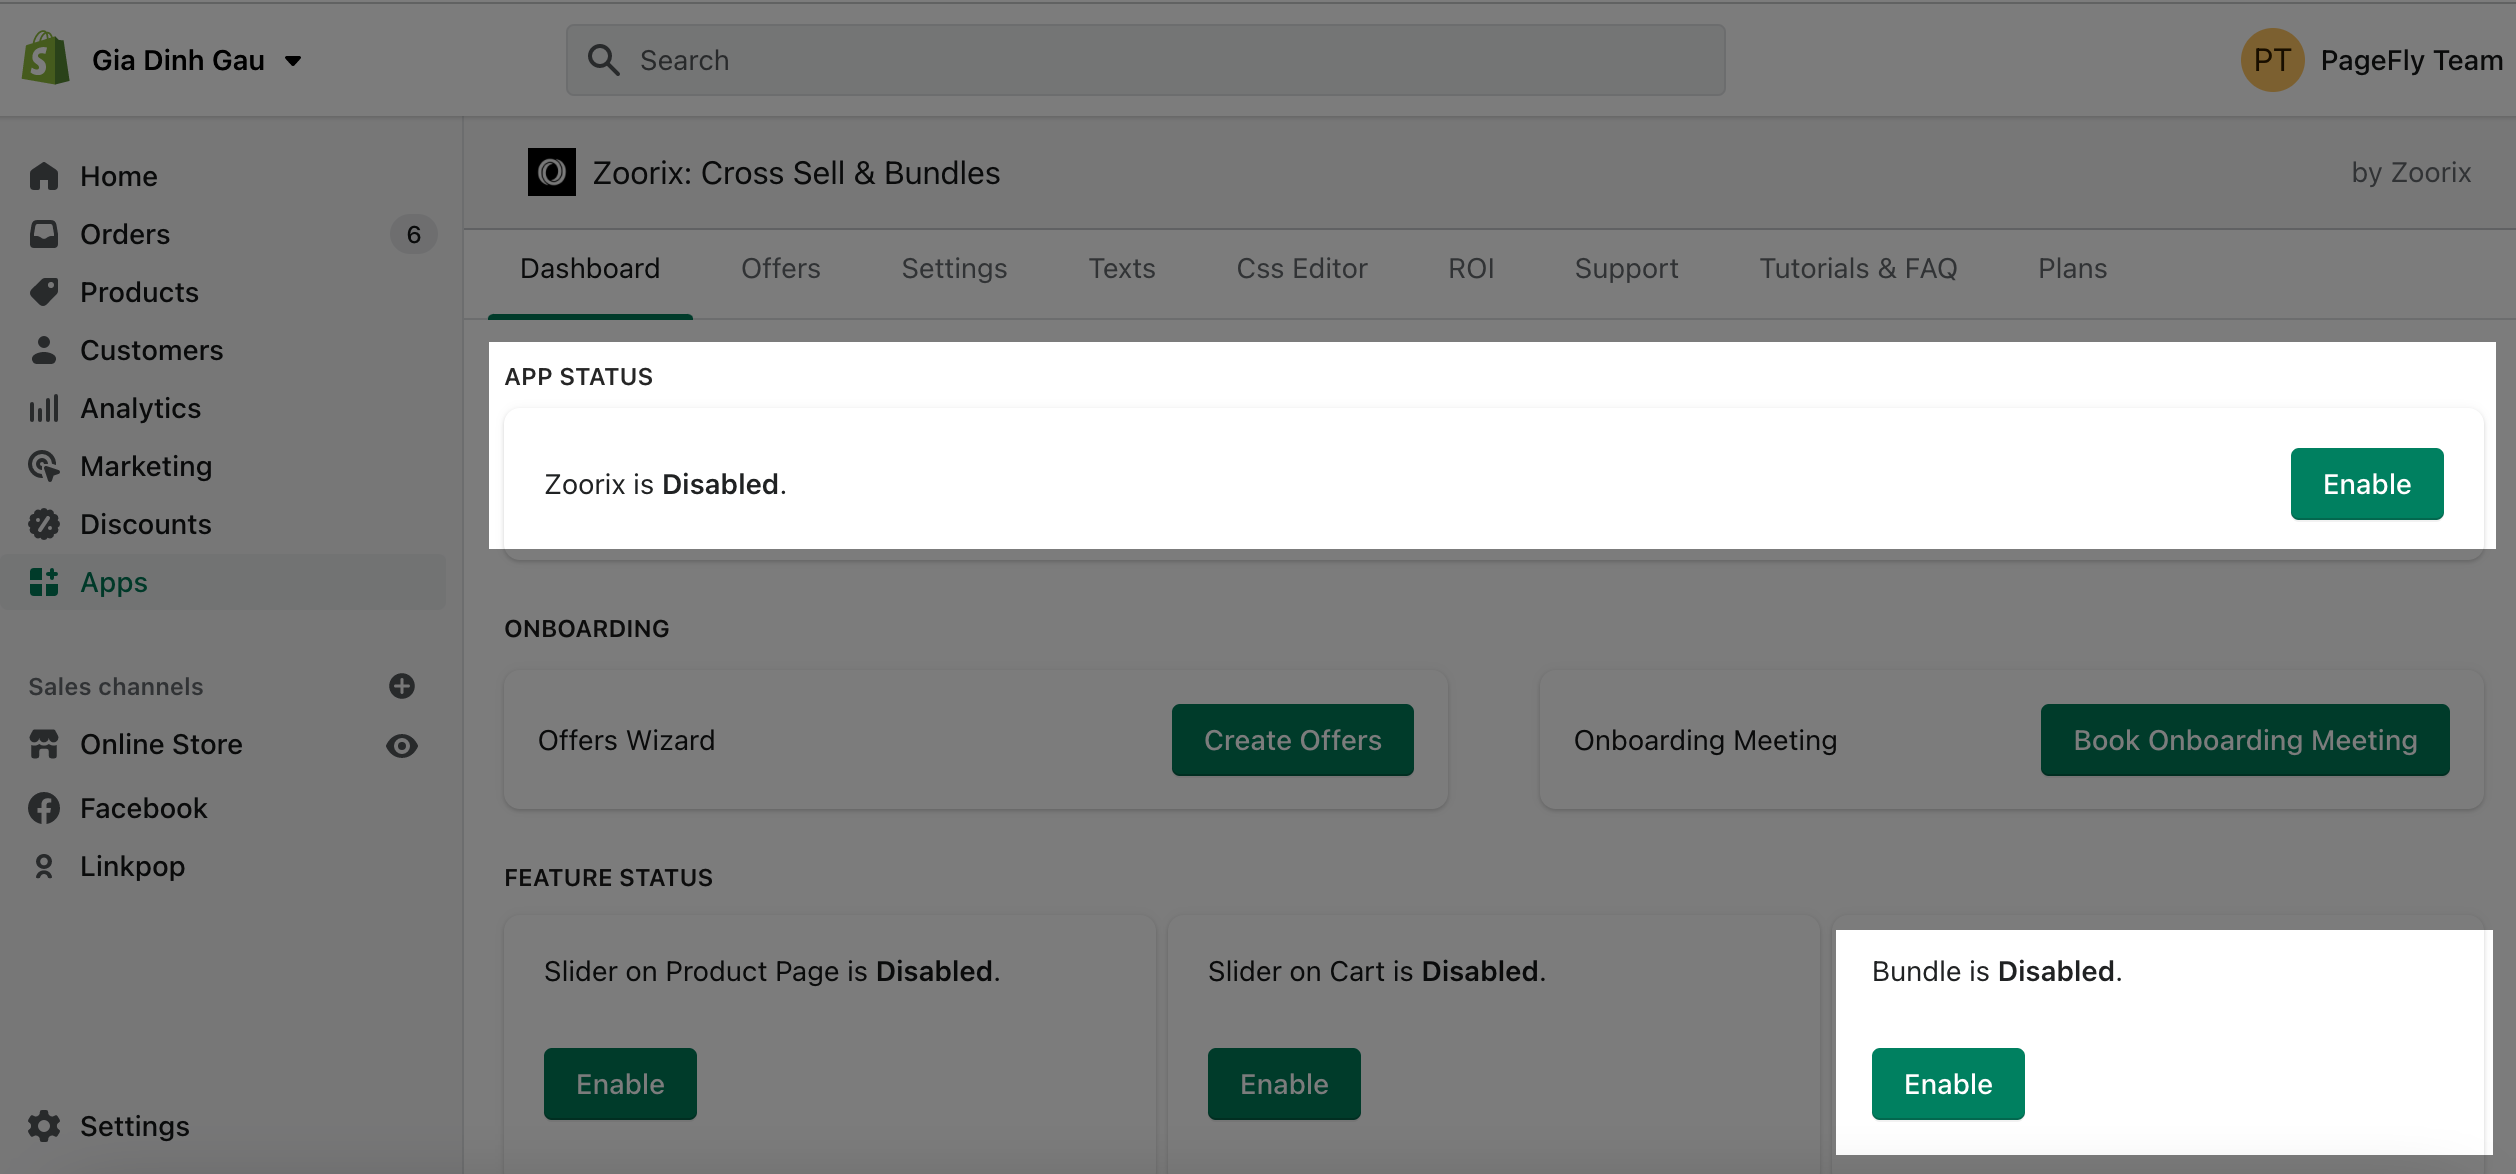The width and height of the screenshot is (2516, 1174).
Task: Click the Orders count badge 6
Action: click(x=414, y=234)
